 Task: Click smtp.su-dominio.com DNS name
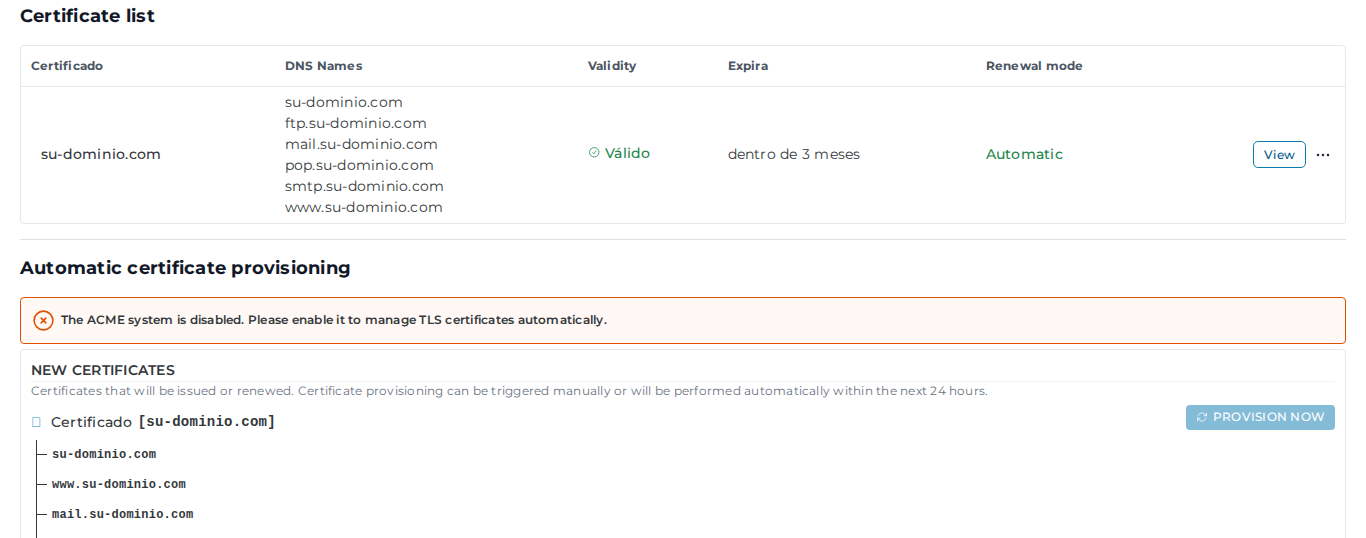[364, 186]
